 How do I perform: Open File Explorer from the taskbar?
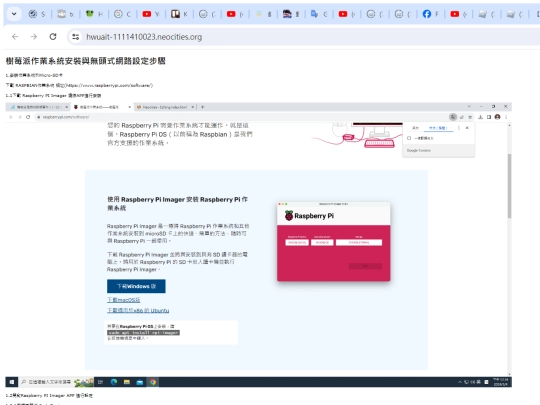[x=127, y=382]
